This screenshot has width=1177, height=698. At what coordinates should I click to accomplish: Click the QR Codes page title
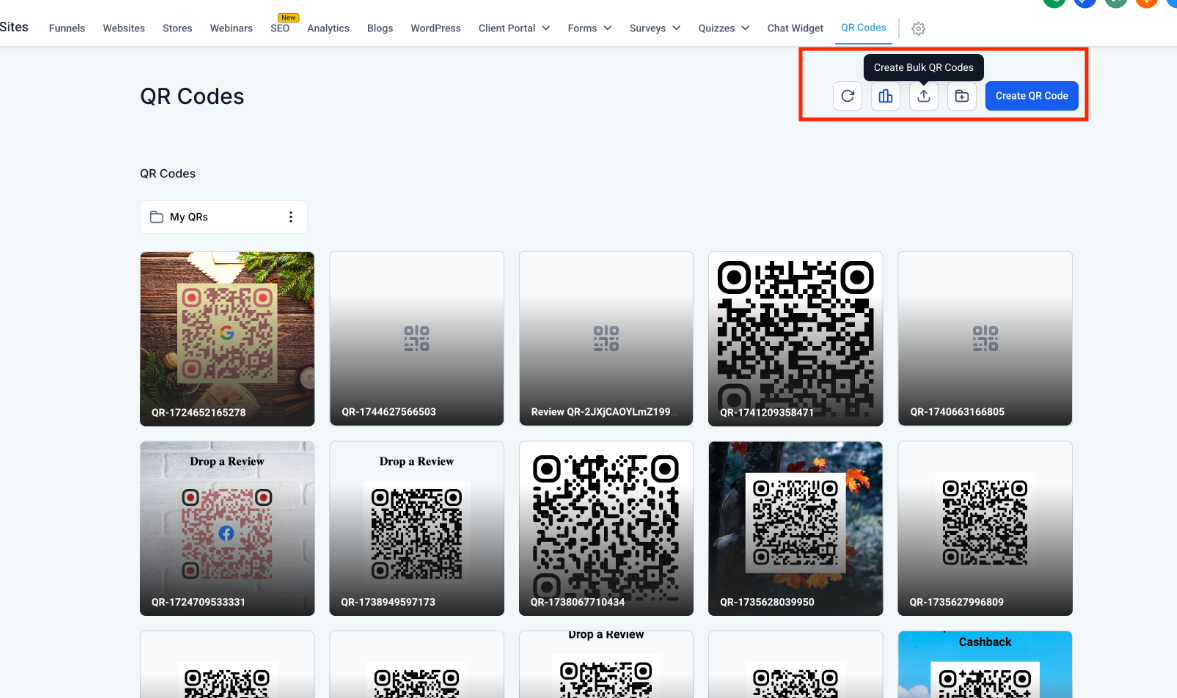(192, 97)
